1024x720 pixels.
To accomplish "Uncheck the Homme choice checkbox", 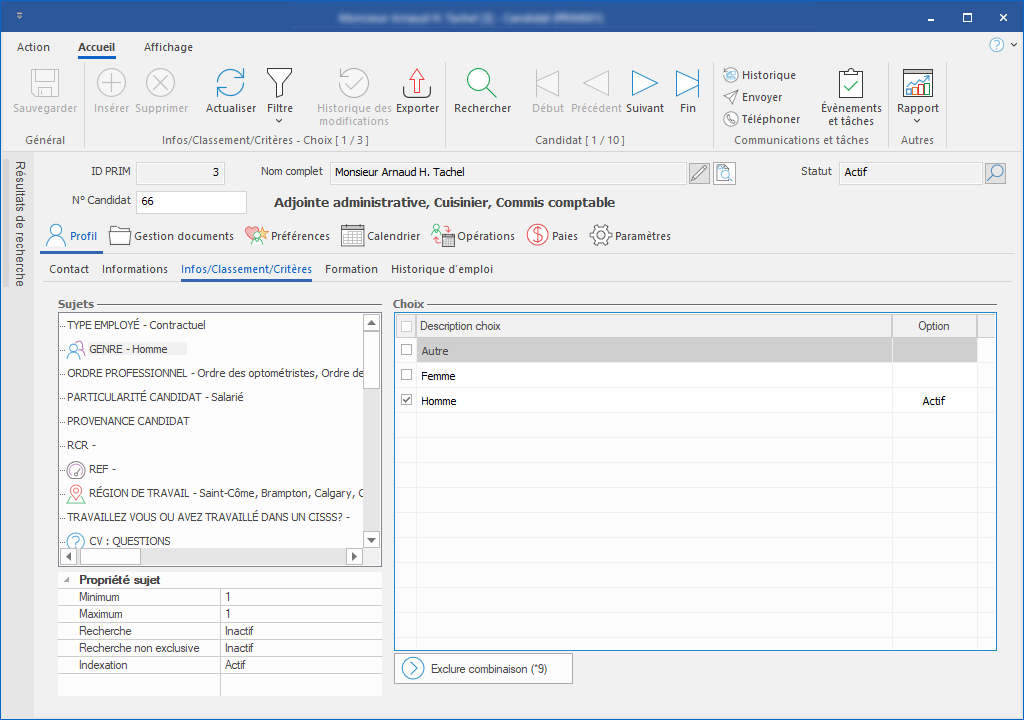I will coord(406,400).
